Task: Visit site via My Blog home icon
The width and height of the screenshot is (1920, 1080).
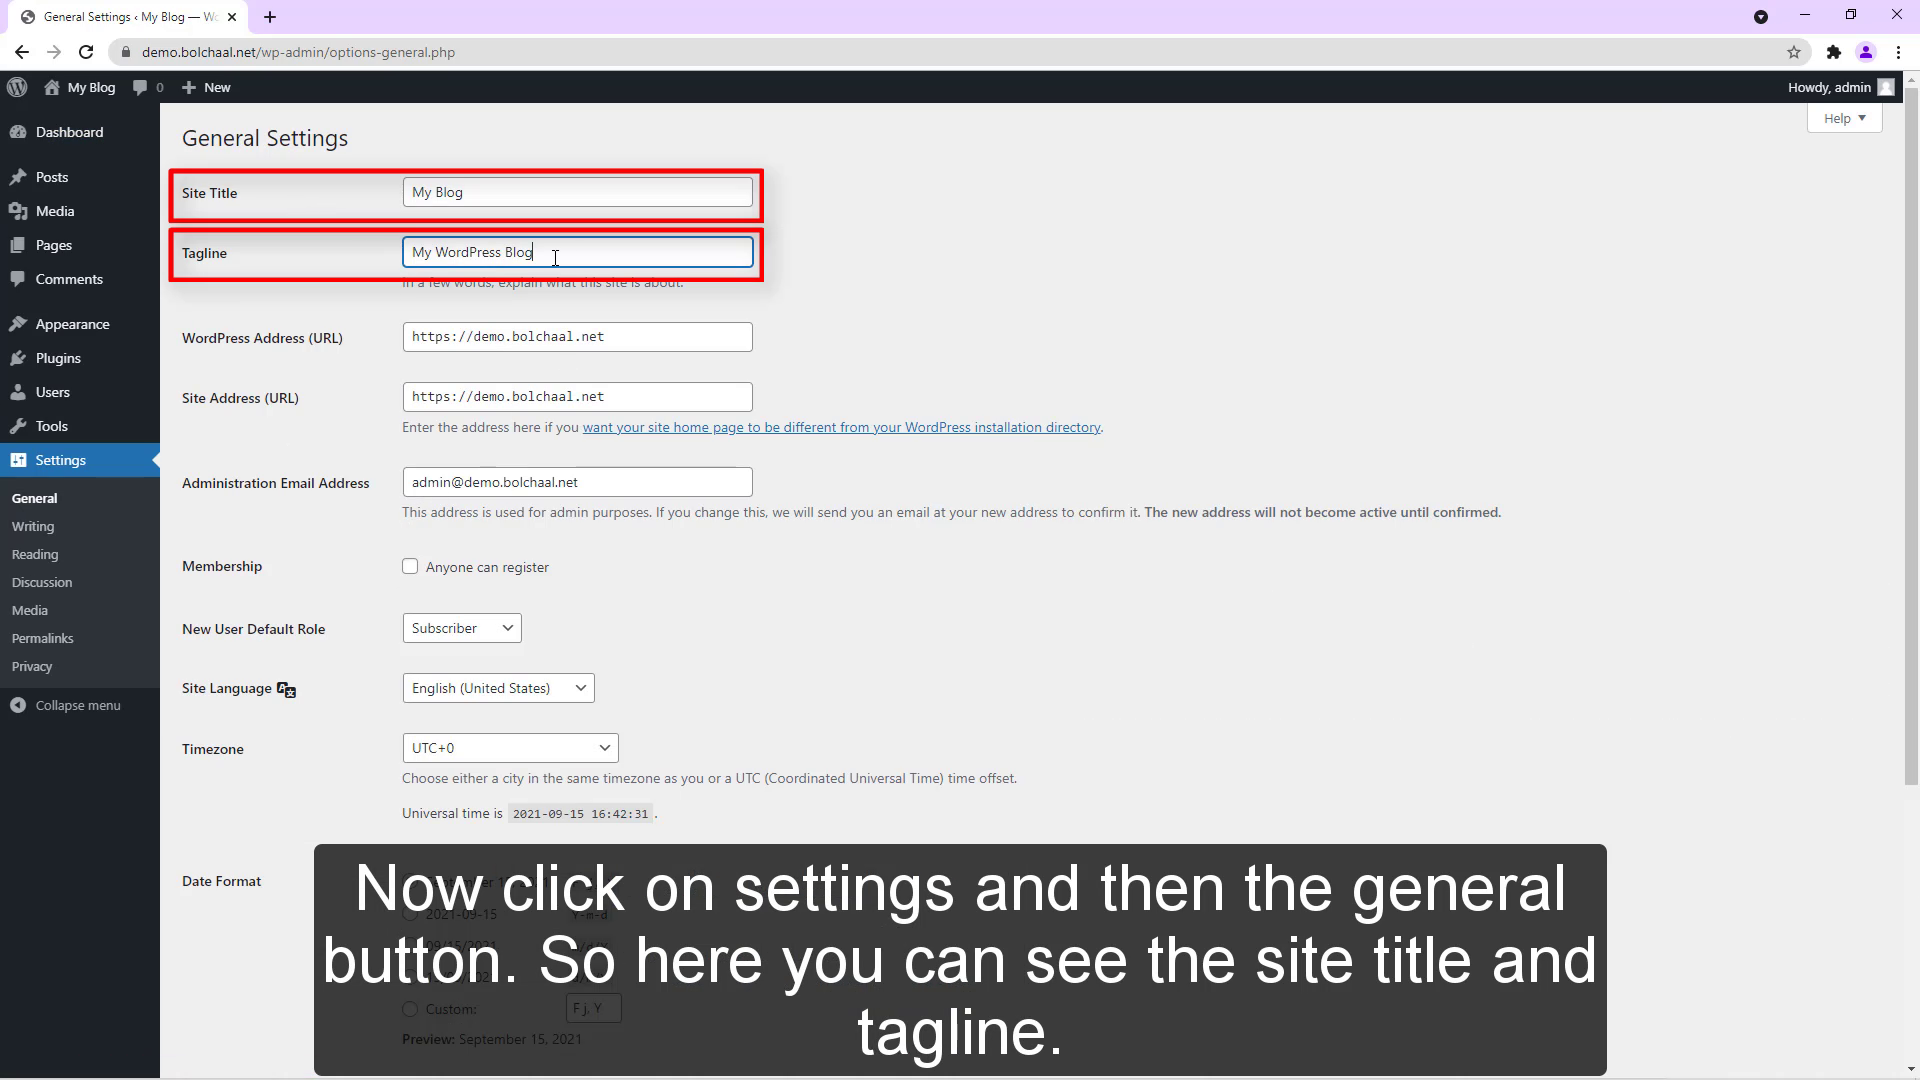Action: click(52, 87)
